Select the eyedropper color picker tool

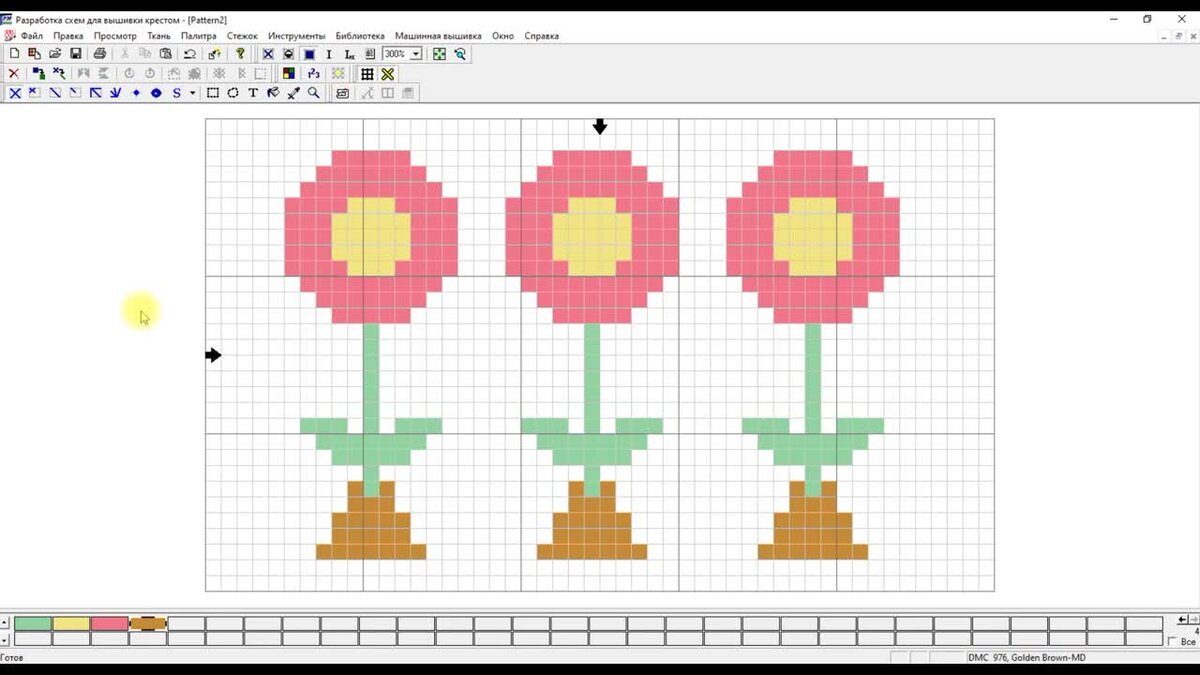pos(293,93)
